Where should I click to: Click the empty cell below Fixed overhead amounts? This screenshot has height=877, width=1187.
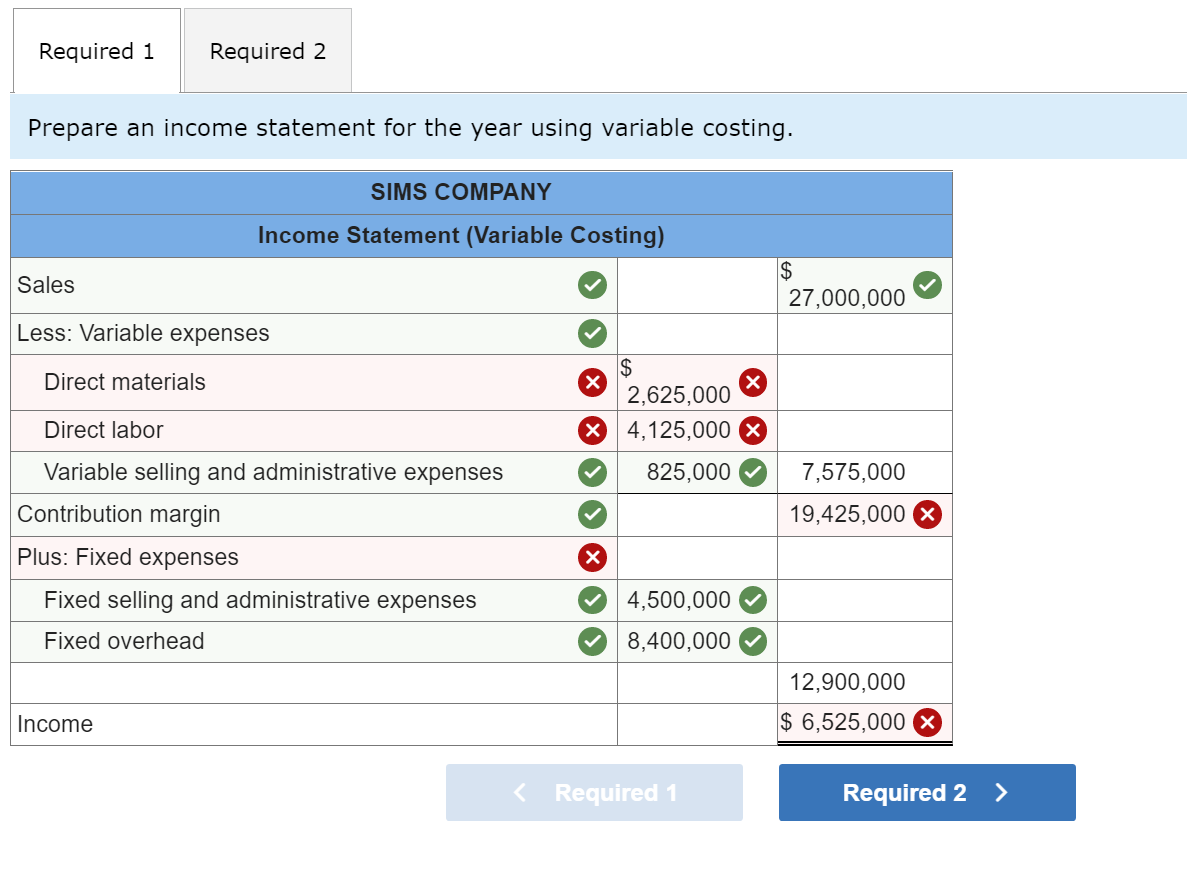pyautogui.click(x=863, y=682)
